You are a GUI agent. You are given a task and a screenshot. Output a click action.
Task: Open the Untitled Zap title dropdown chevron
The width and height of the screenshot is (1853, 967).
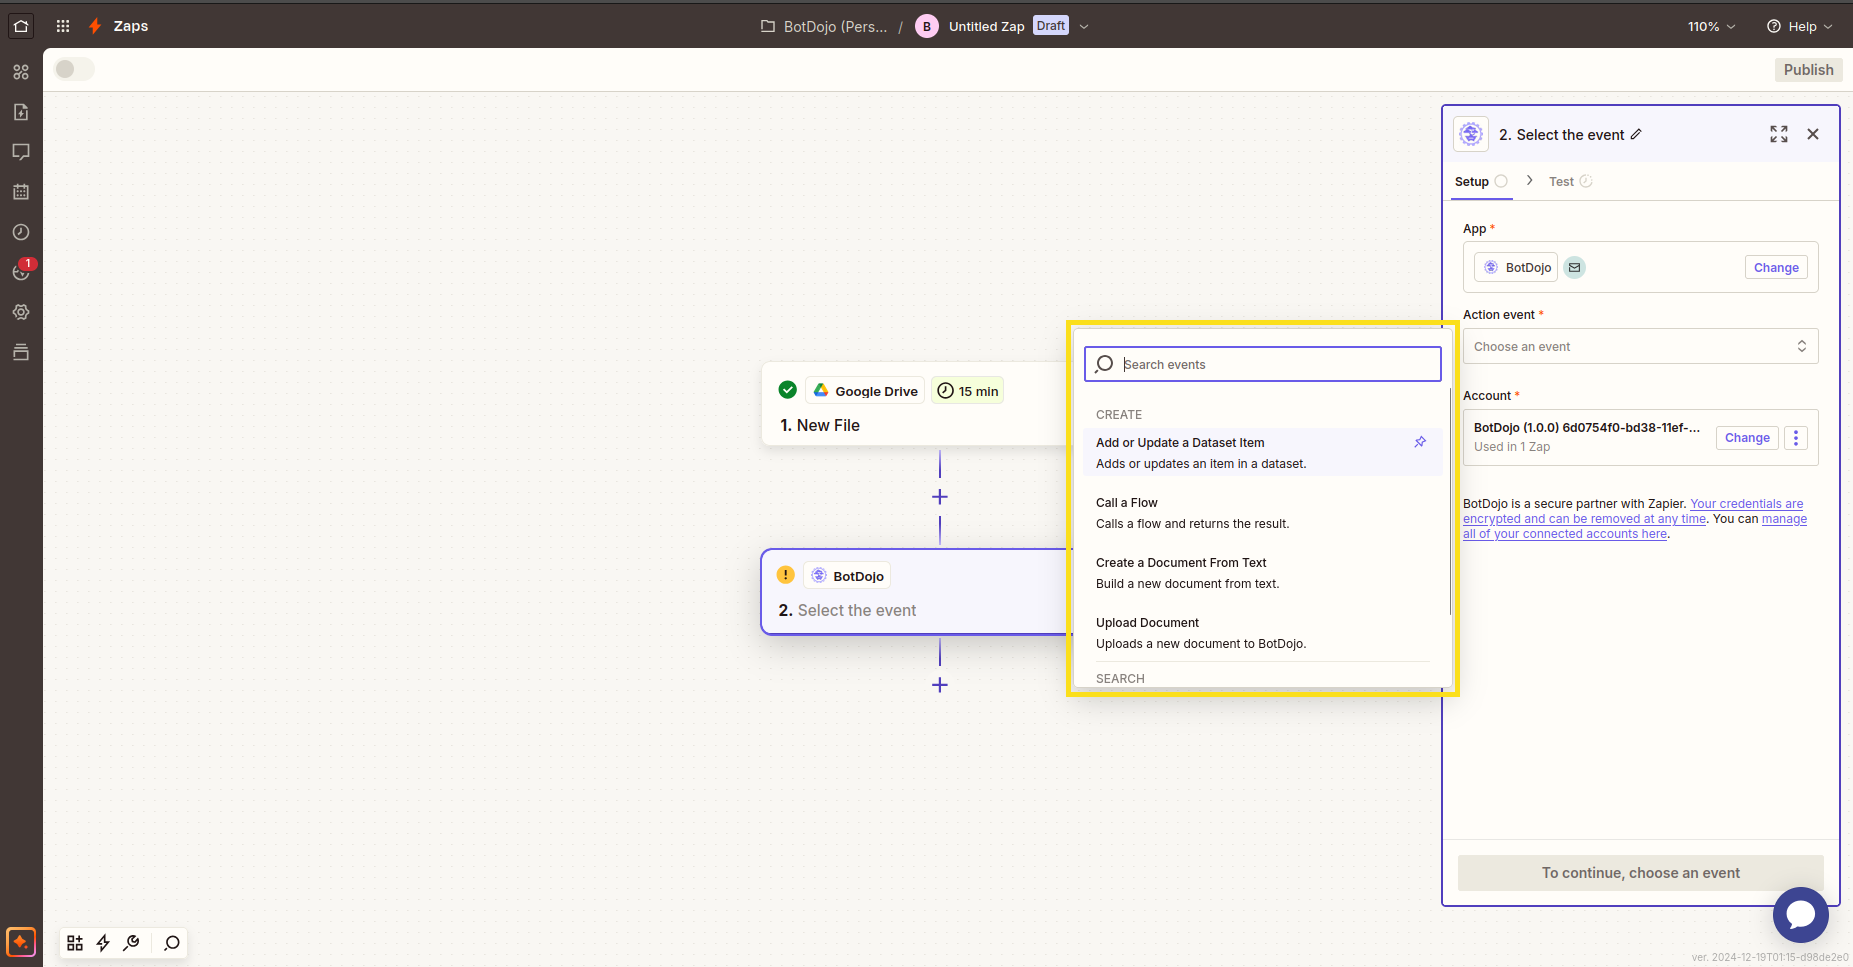click(x=1084, y=27)
